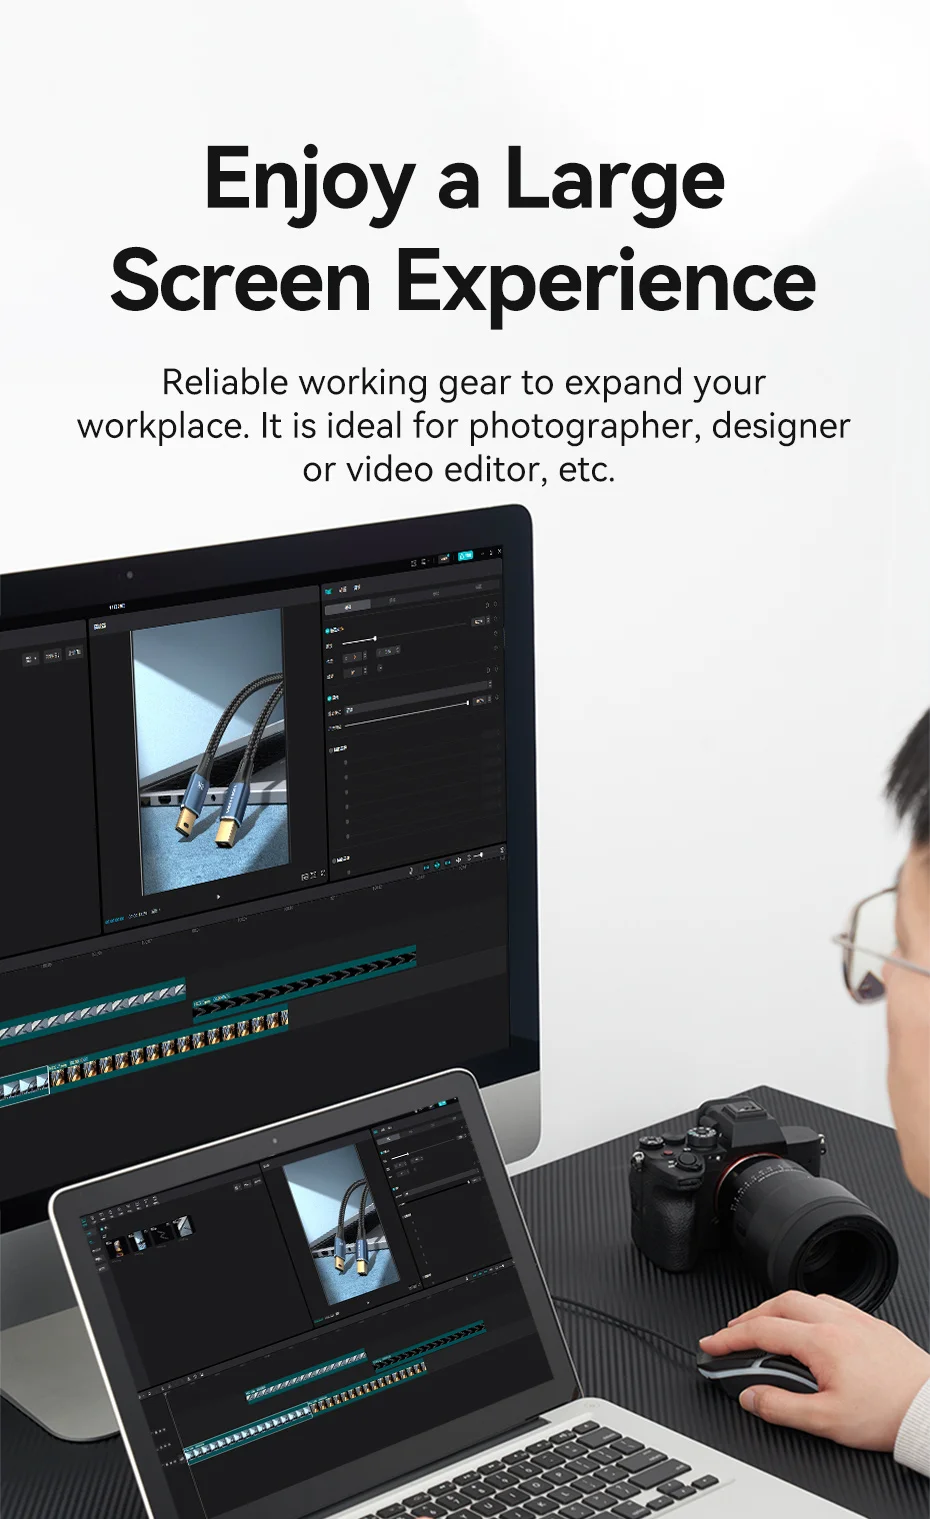Image resolution: width=930 pixels, height=1519 pixels.
Task: Click the layout icon left of the monitor export button
Action: tap(444, 558)
